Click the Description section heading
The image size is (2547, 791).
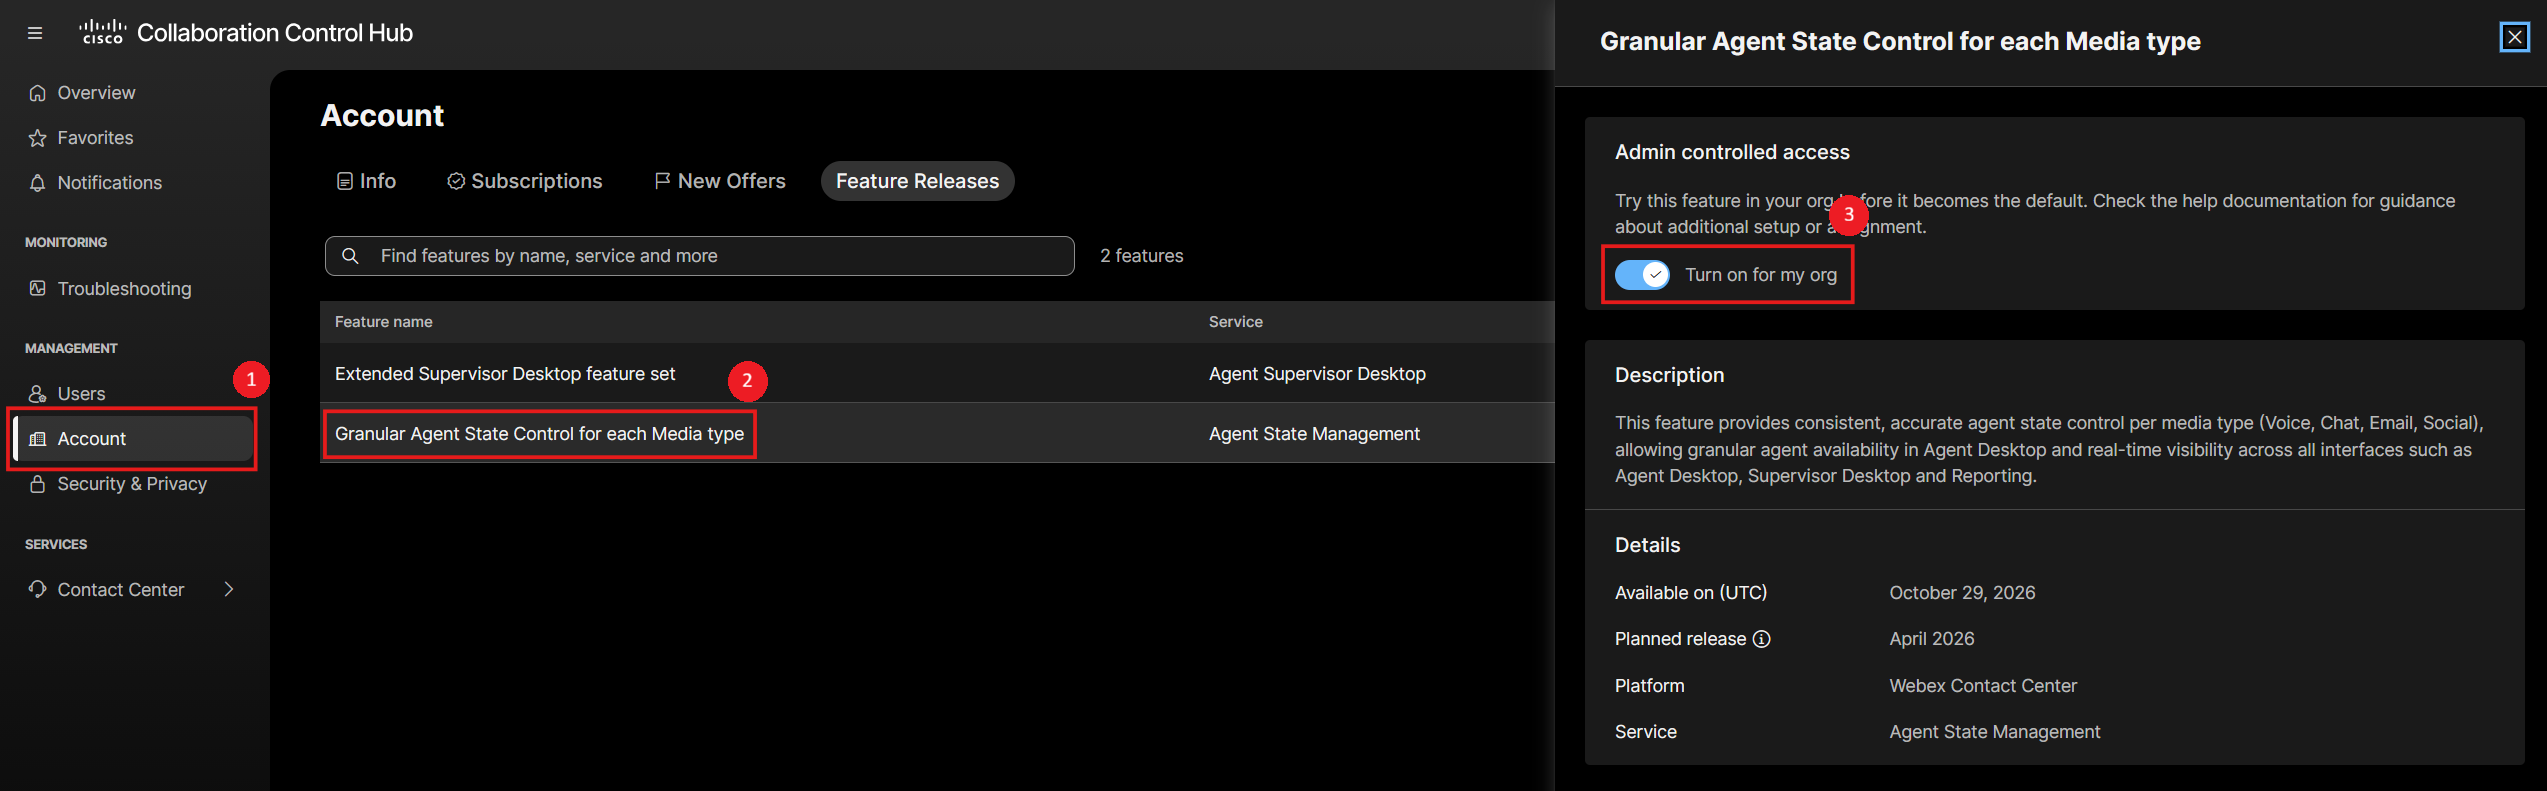(1669, 375)
